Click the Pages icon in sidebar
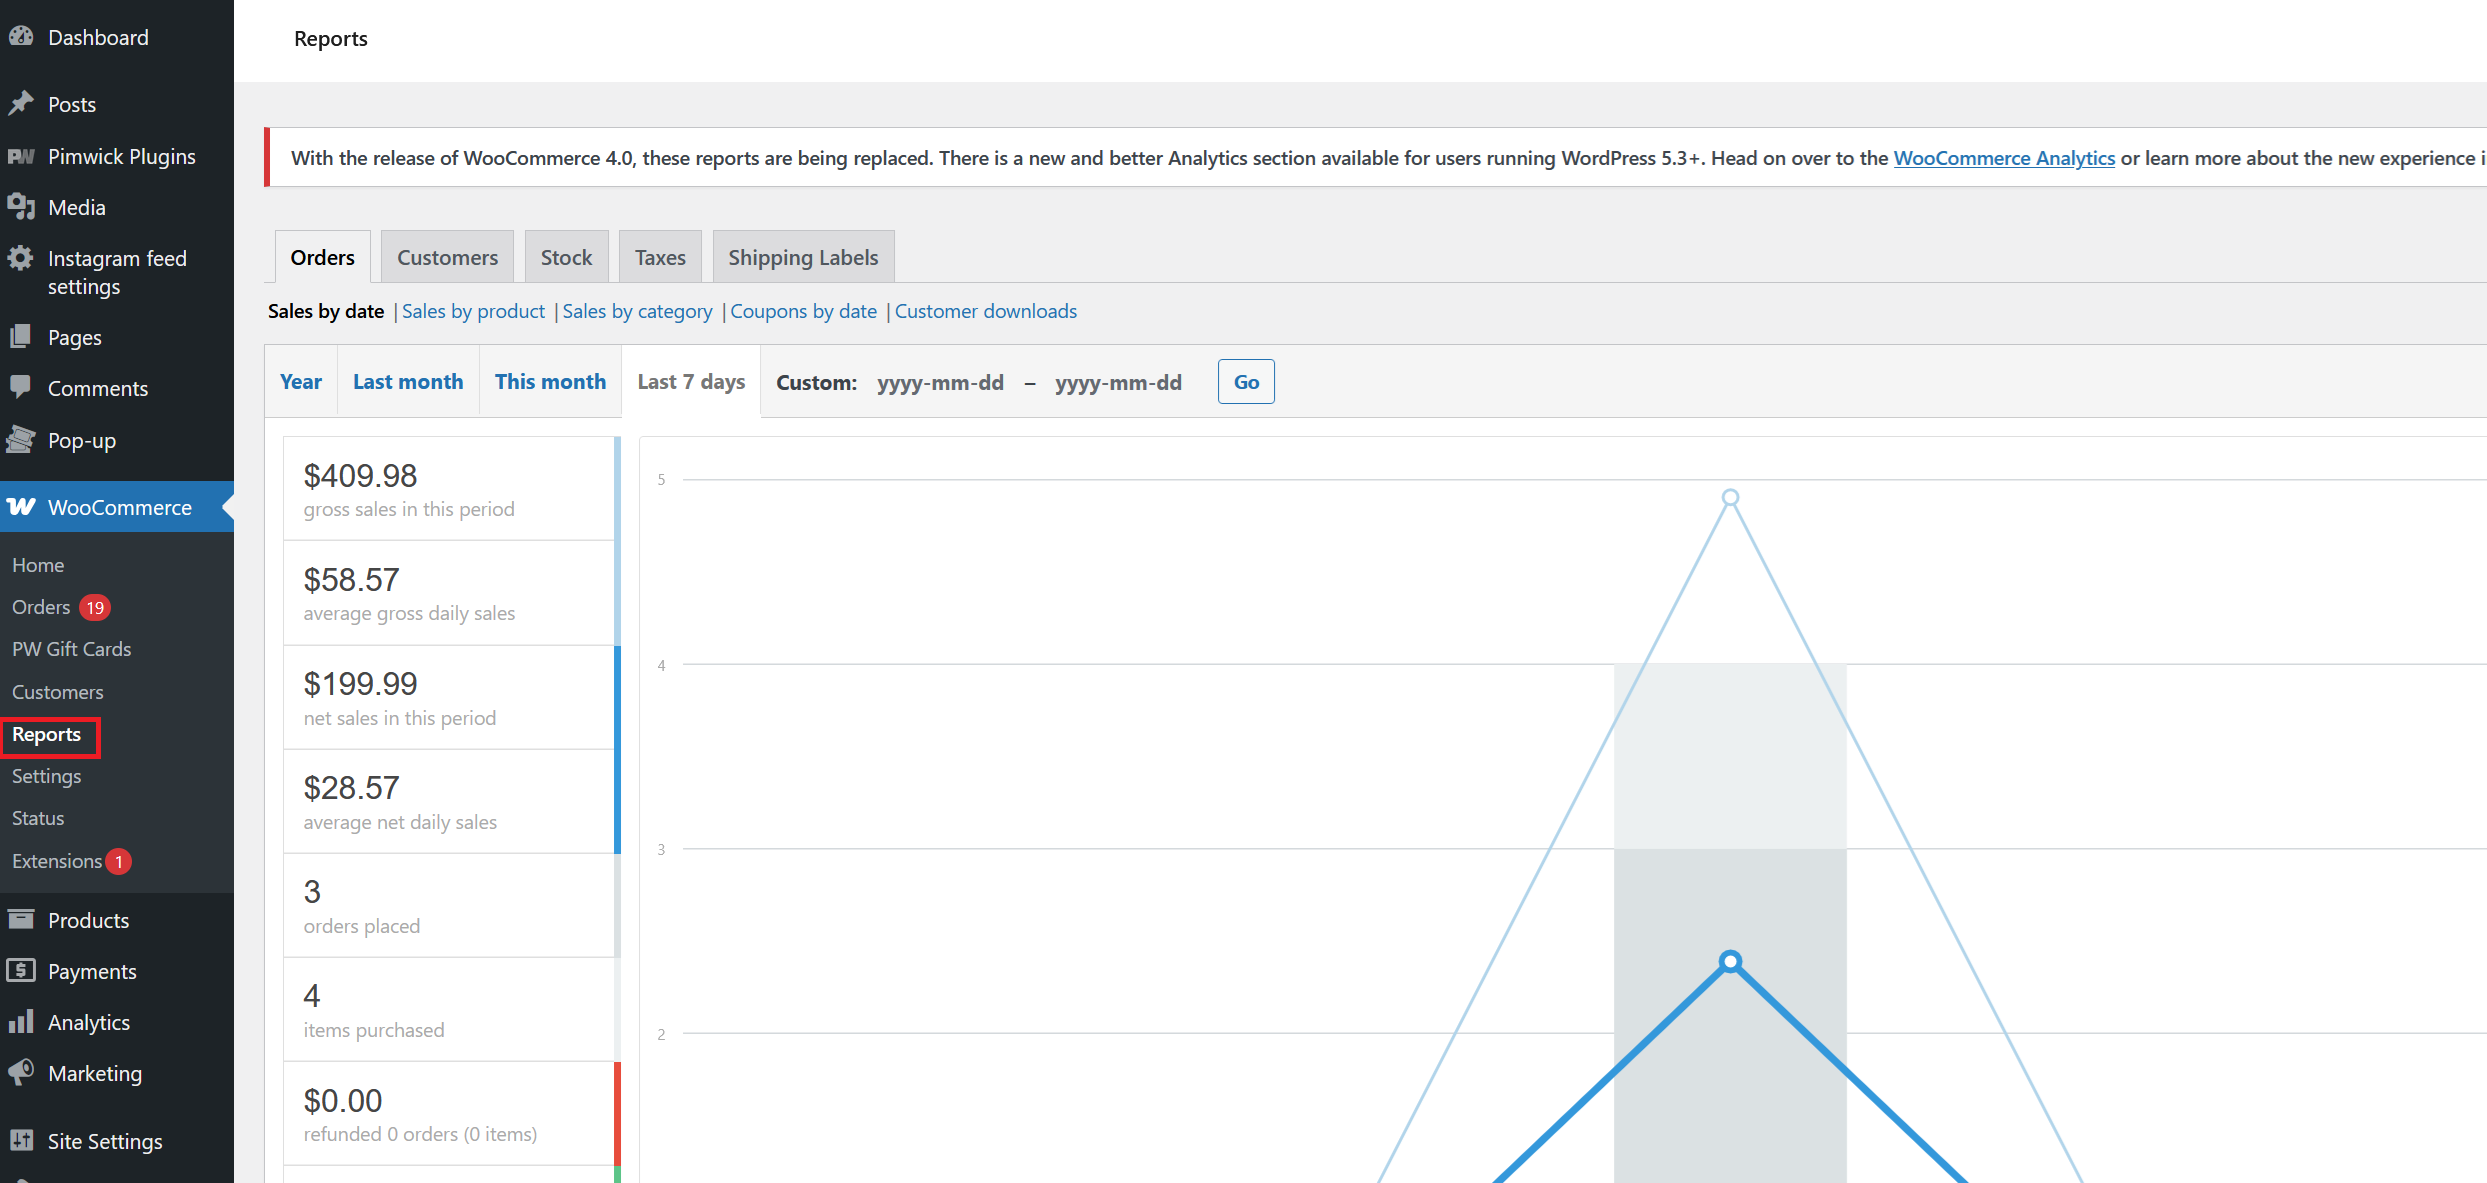Screen dimensions: 2487x1183 click(21, 337)
